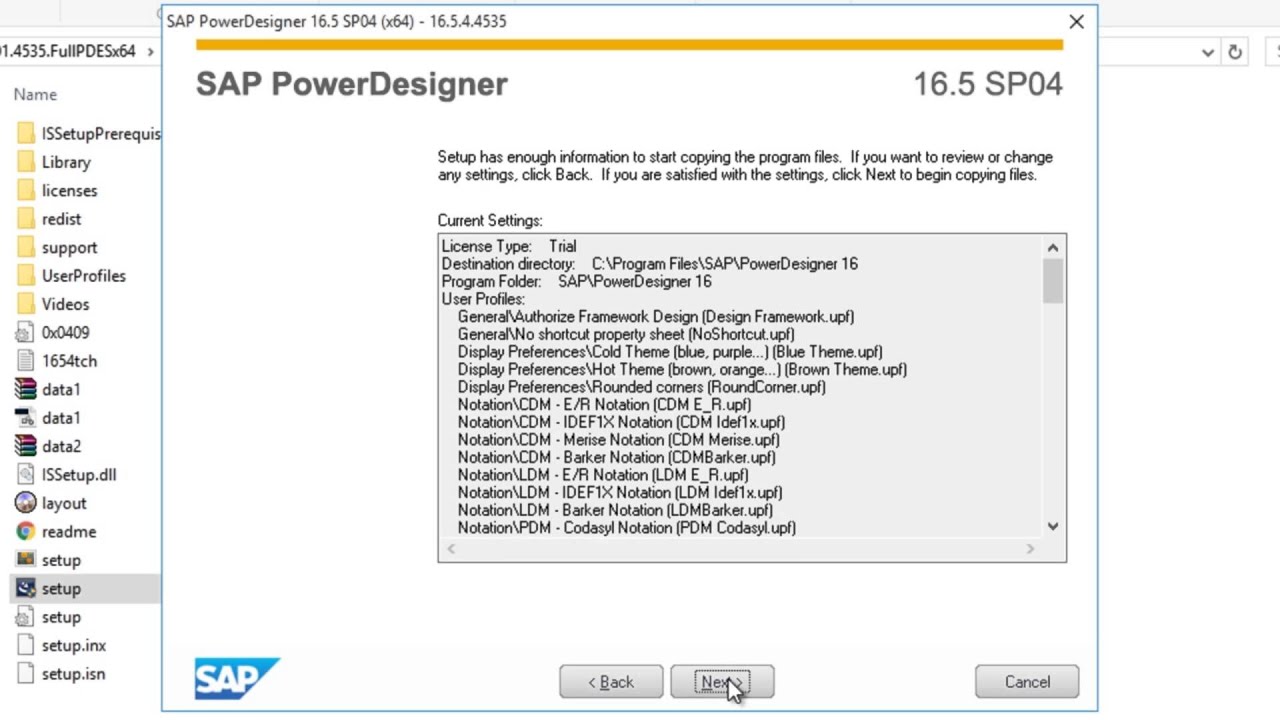The image size is (1280, 720).
Task: Click the 'CDM - E/R Notation' line
Action: (x=604, y=405)
